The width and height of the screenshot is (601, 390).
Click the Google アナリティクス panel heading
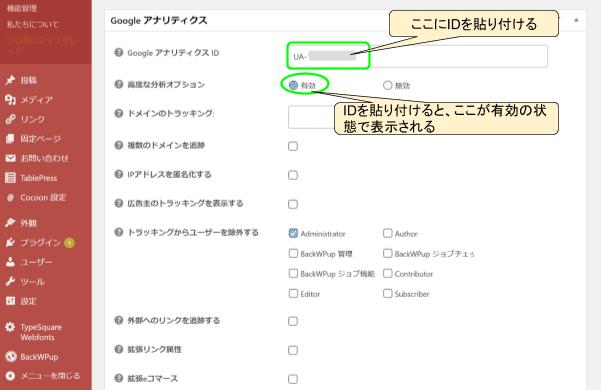159,20
